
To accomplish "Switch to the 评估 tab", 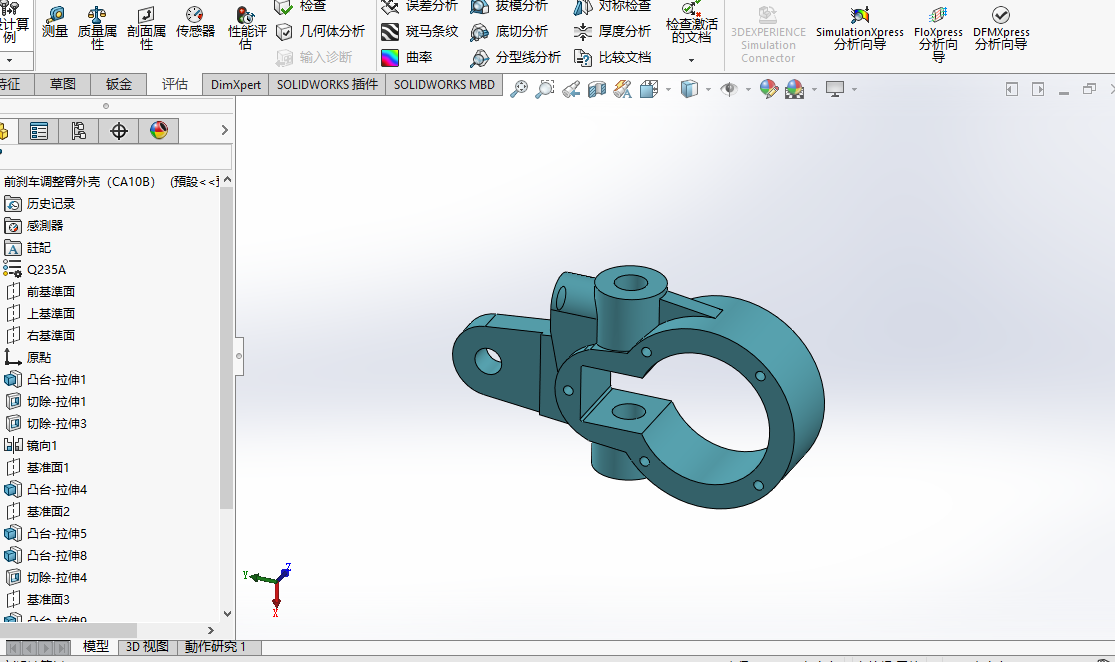I will coord(175,85).
